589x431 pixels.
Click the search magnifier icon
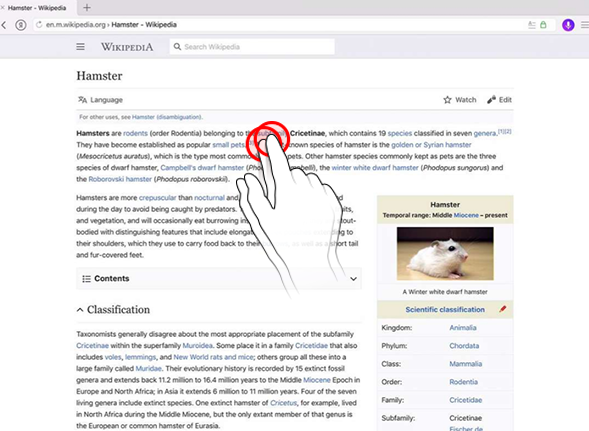pos(177,47)
